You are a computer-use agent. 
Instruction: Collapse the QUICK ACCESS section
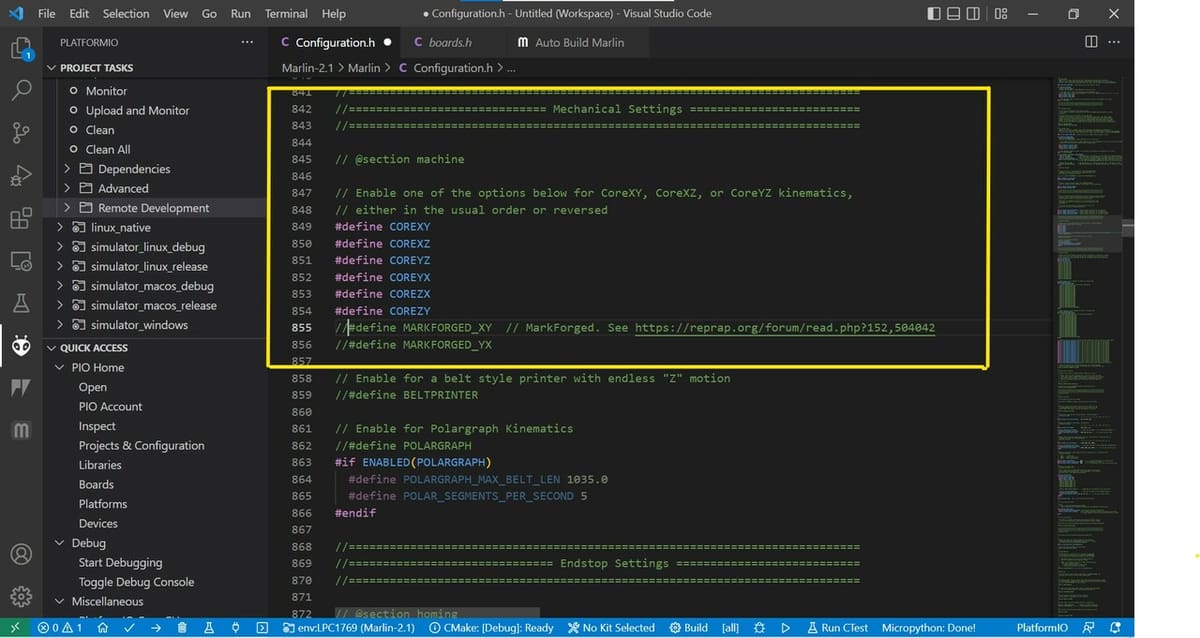pos(94,348)
